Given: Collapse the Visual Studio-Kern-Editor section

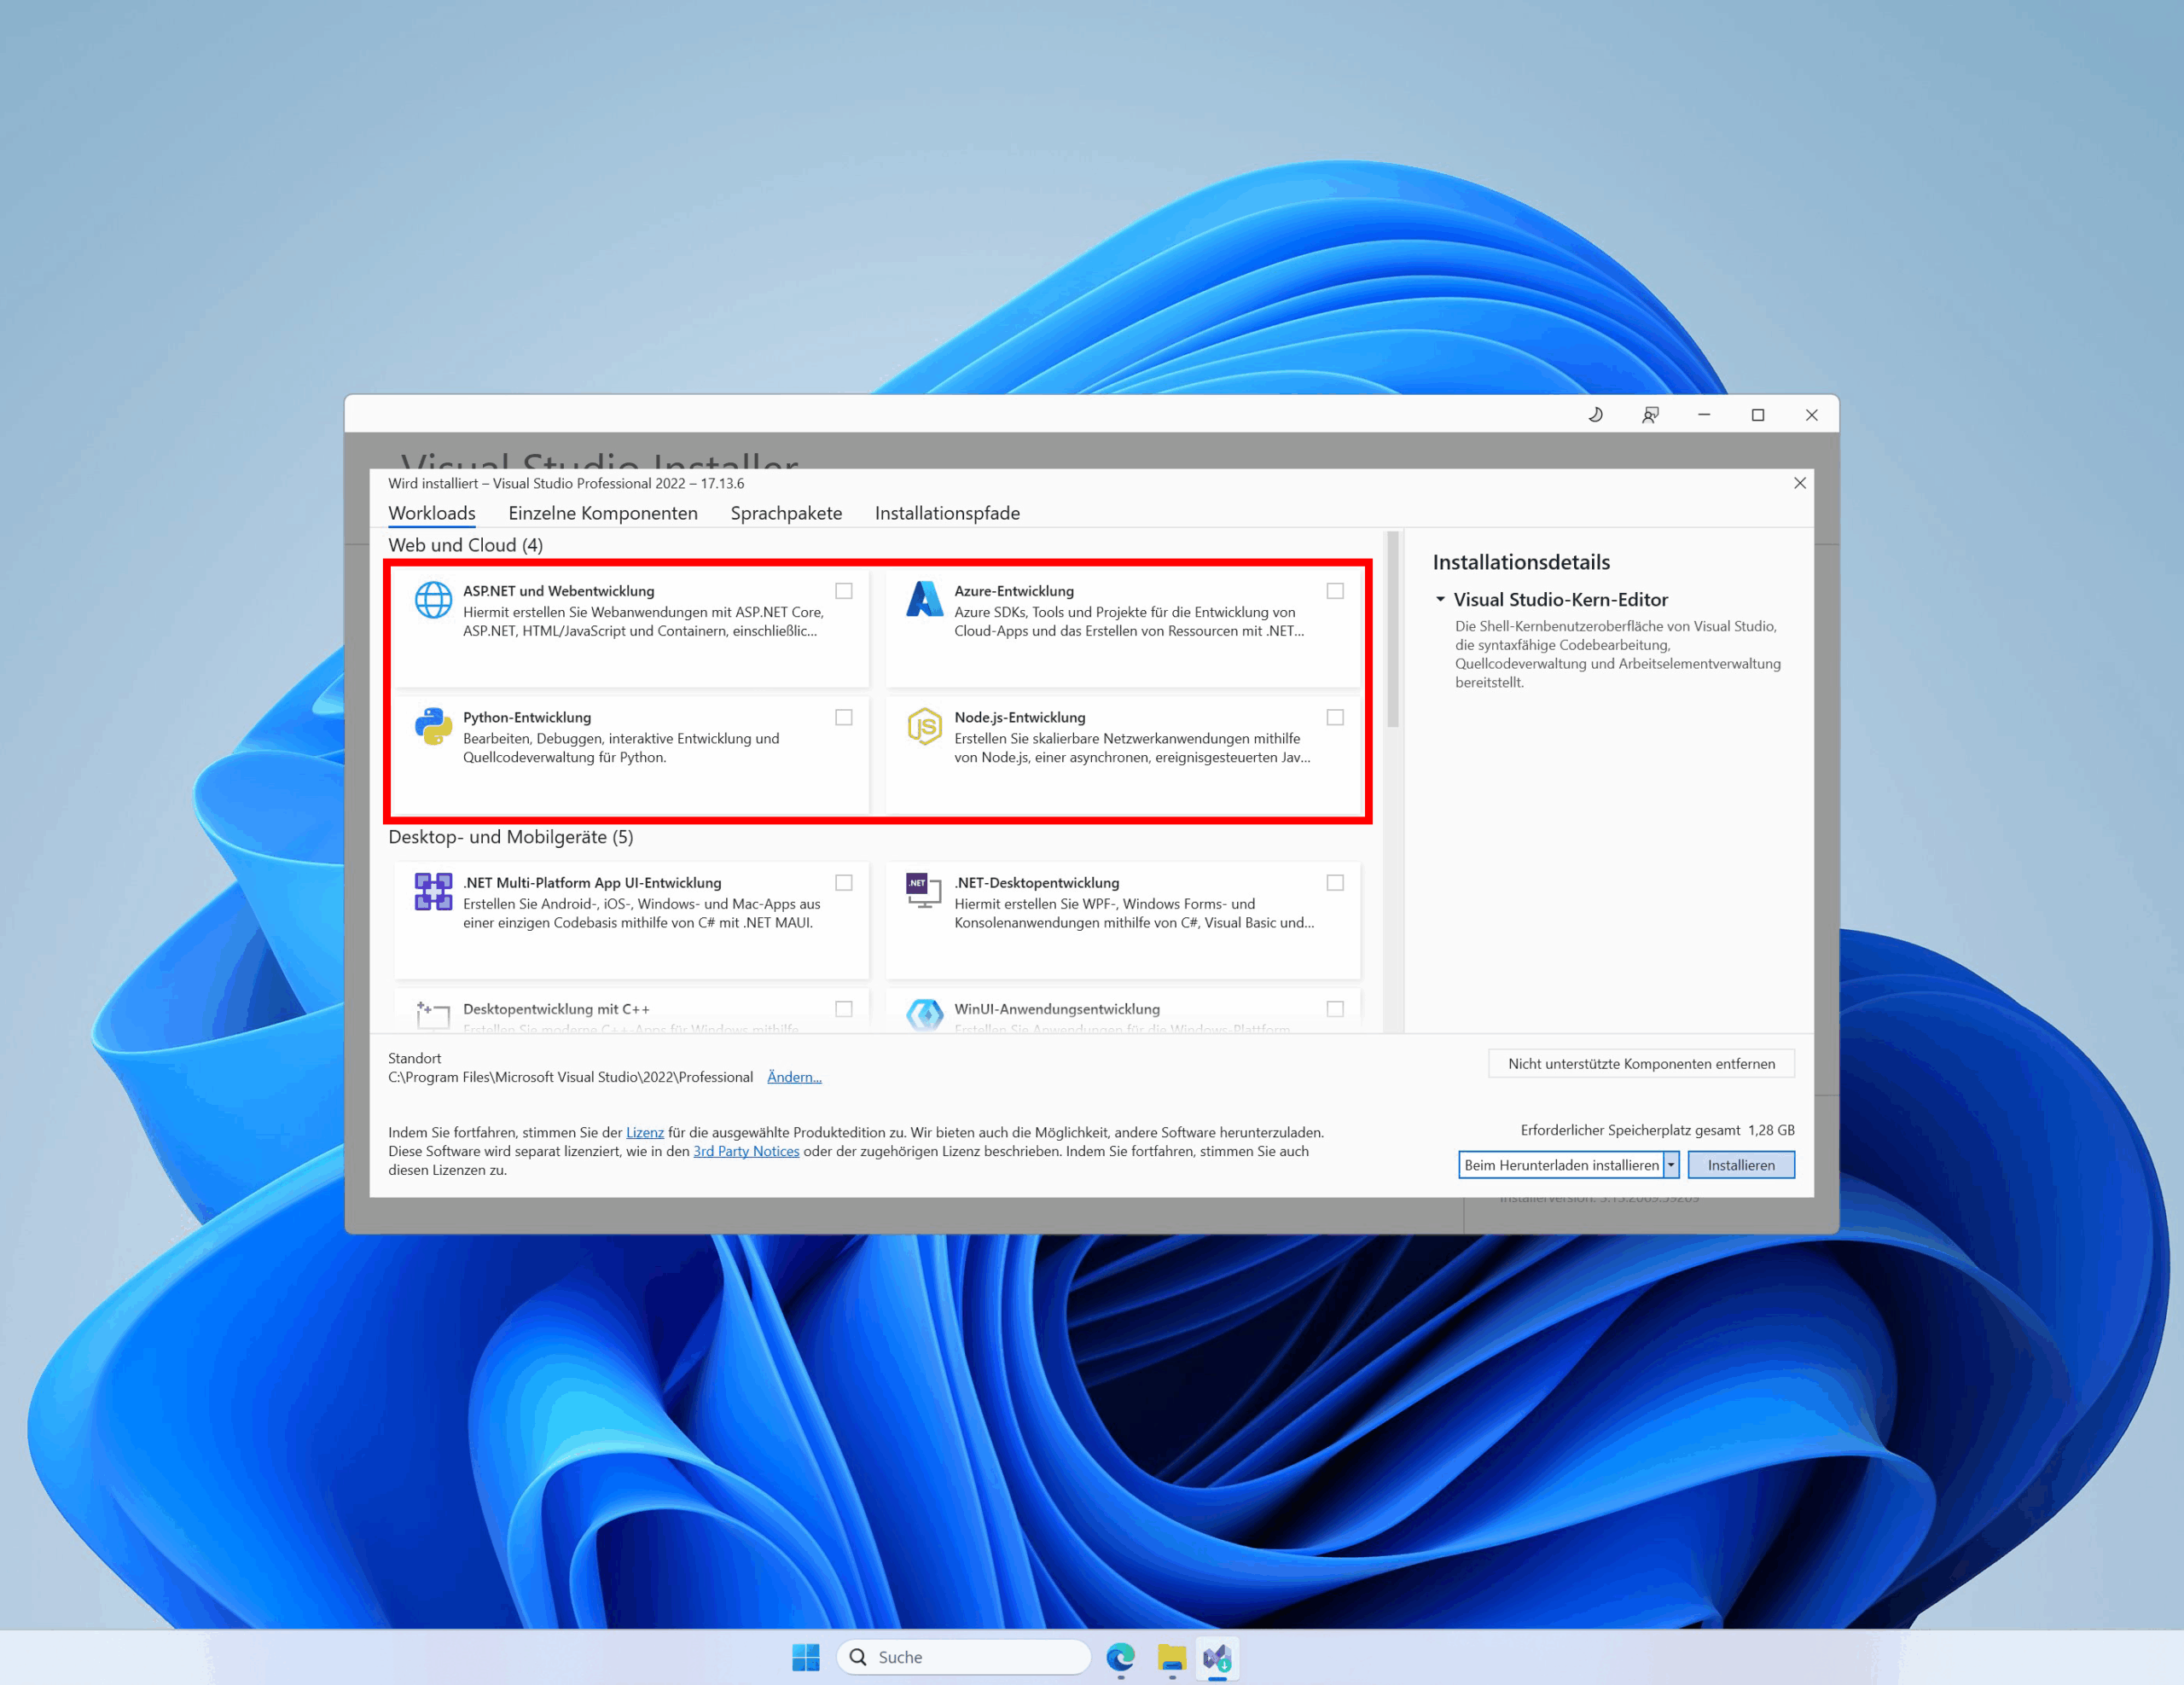Looking at the screenshot, I should click(1441, 600).
